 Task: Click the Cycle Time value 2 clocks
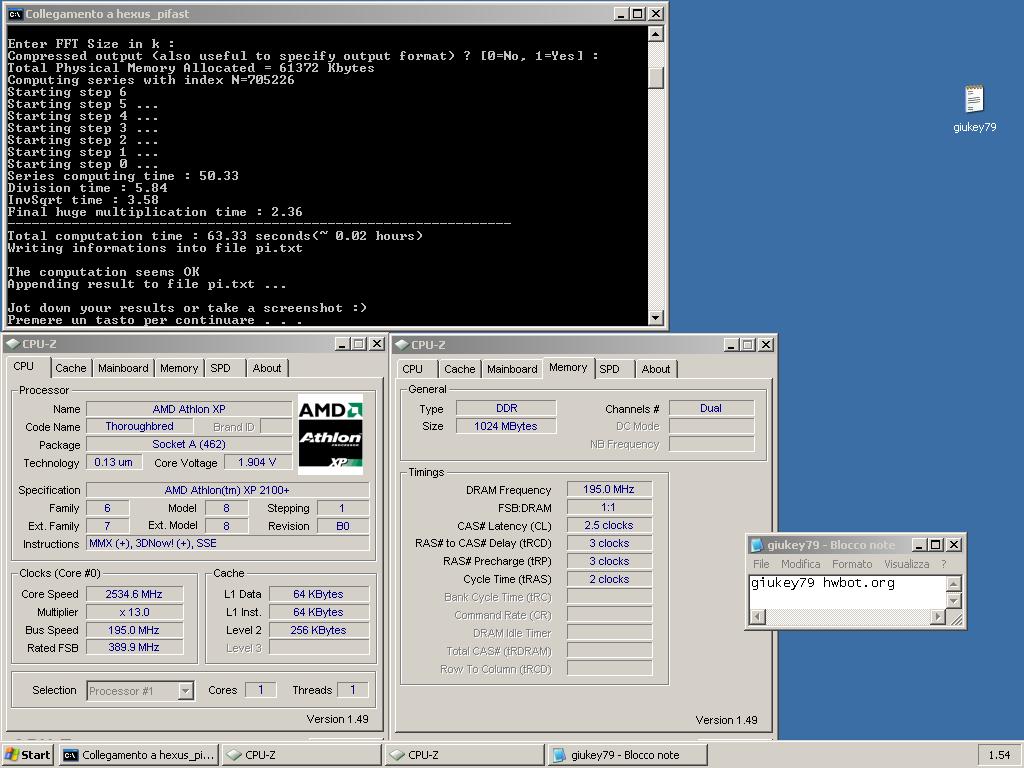[609, 579]
